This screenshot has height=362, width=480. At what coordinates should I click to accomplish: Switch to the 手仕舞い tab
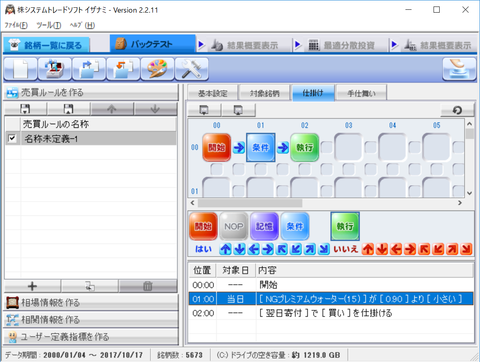pos(361,93)
